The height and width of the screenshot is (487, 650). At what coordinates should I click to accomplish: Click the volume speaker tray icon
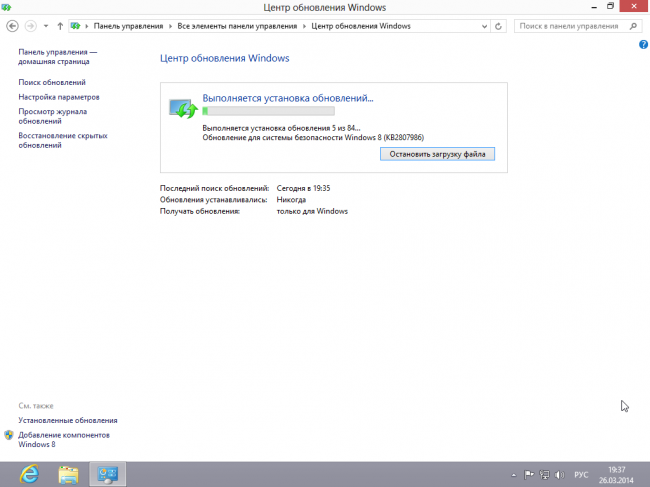point(561,473)
